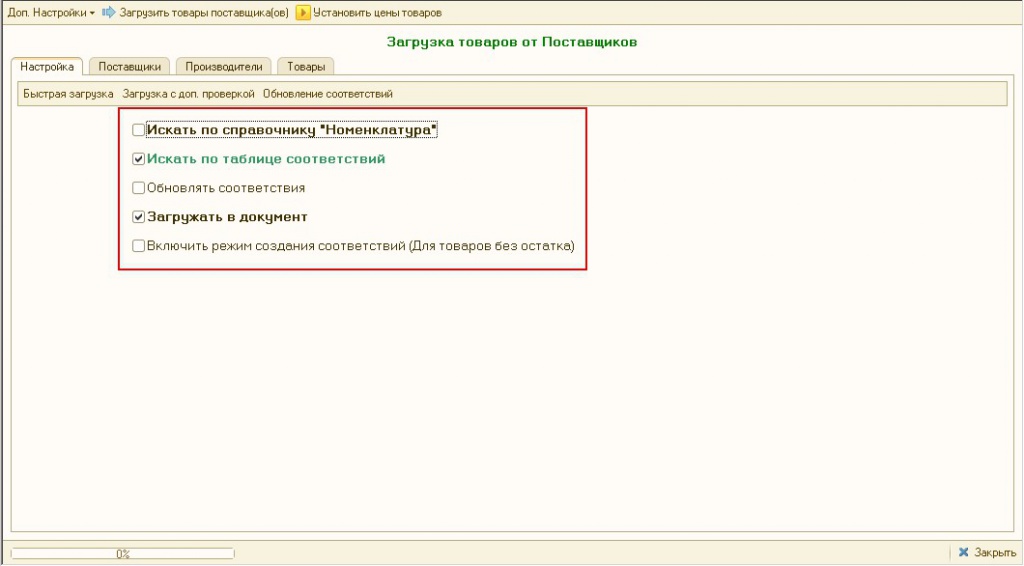This screenshot has width=1024, height=566.
Task: Click the Загрузка товаров от Поставщиков heading
Action: pyautogui.click(x=512, y=42)
